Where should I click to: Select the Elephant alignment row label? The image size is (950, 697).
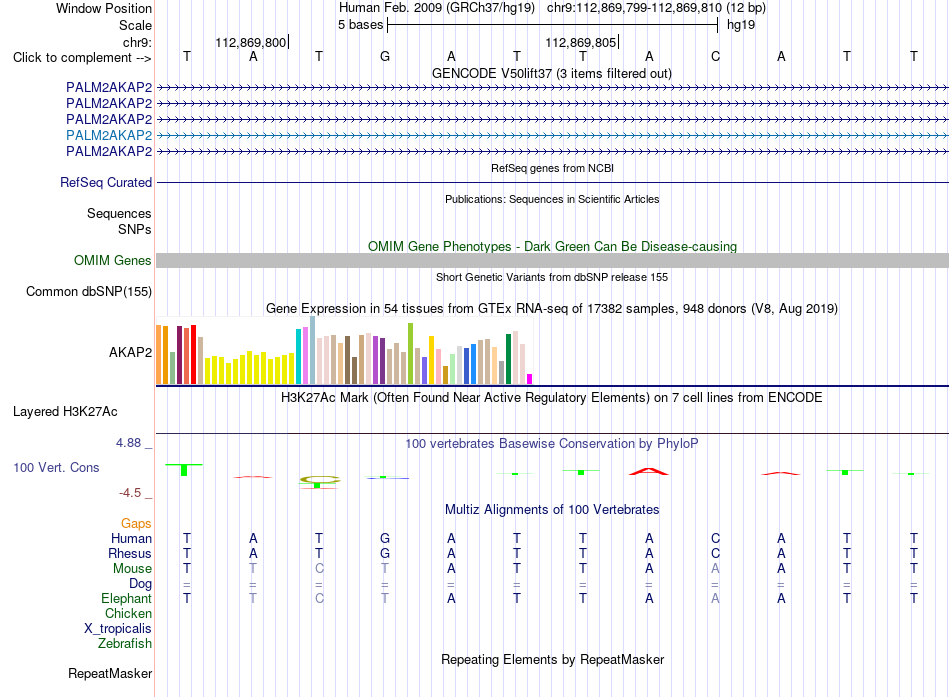[126, 598]
